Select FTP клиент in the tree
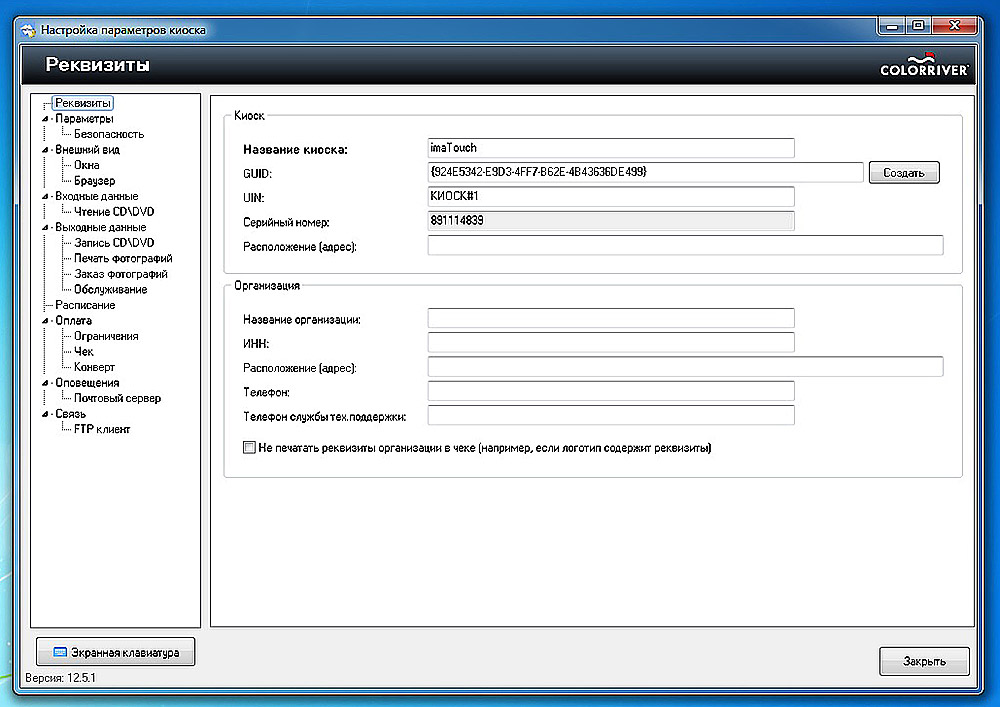 point(102,430)
